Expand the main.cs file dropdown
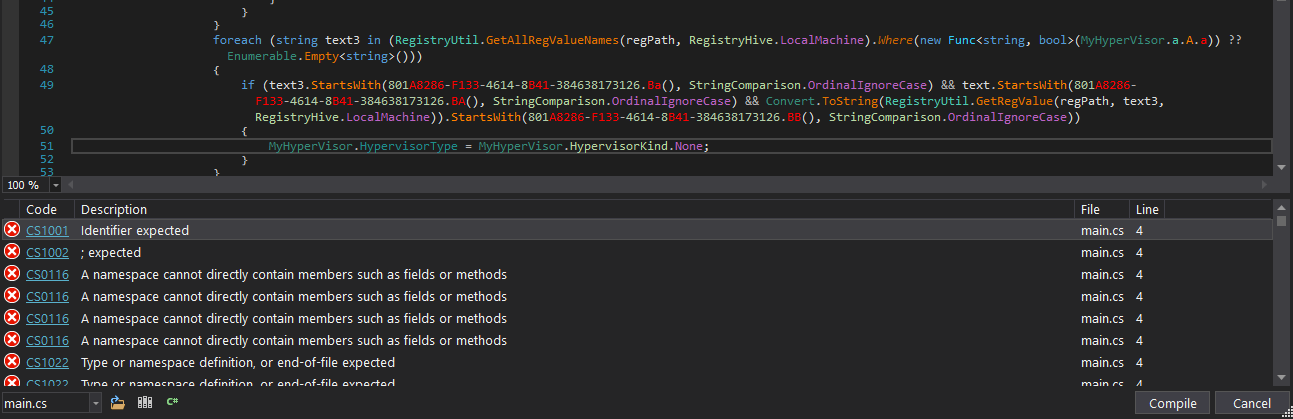Screen dimensions: 1293x419 pos(95,403)
